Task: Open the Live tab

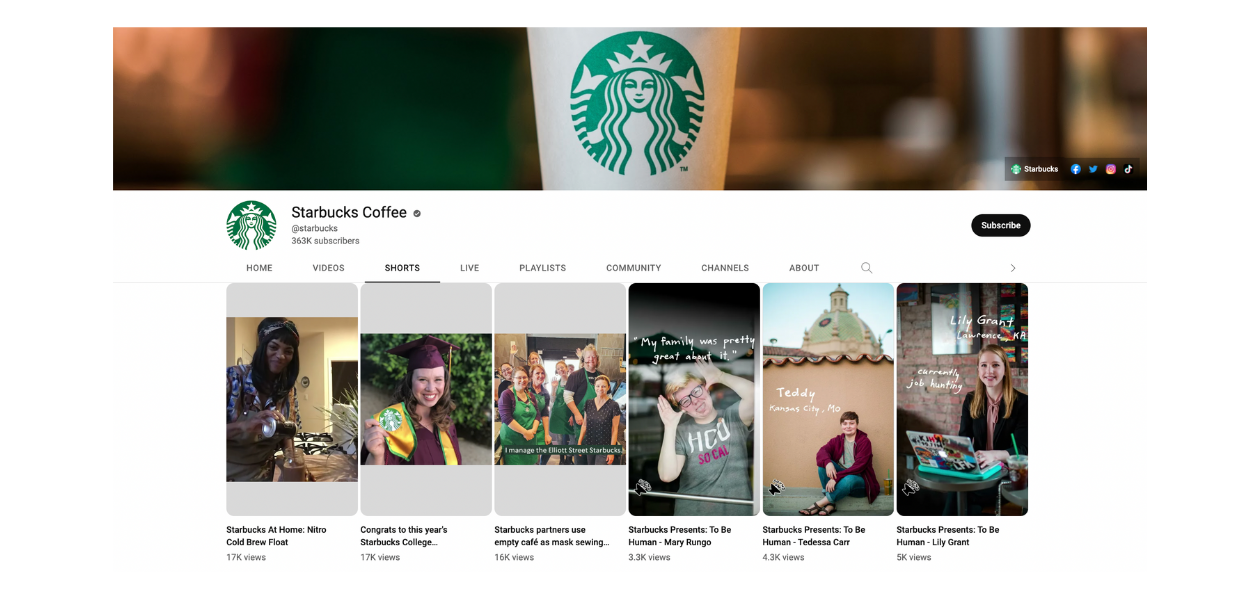Action: coord(469,268)
